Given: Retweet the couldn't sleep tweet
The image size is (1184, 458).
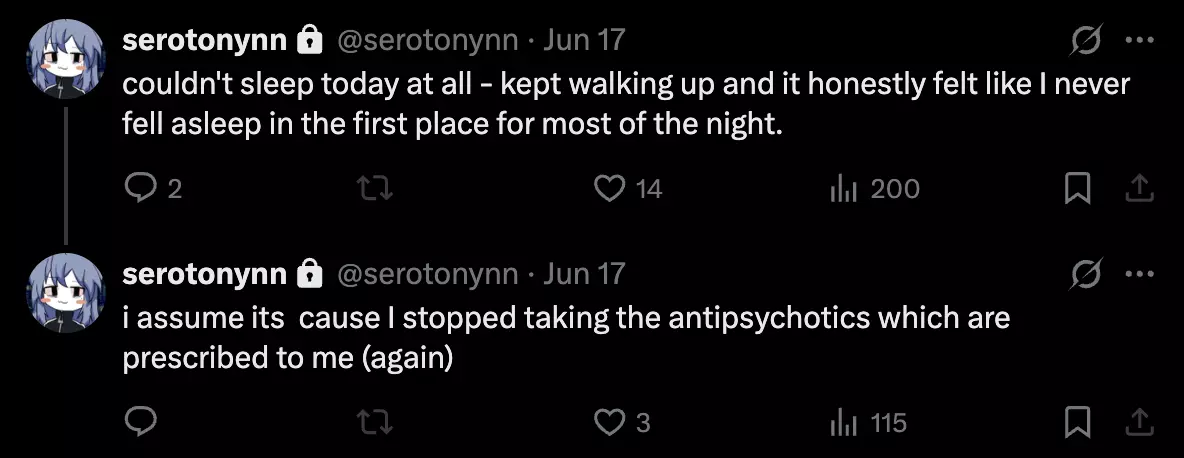Looking at the screenshot, I should [377, 188].
